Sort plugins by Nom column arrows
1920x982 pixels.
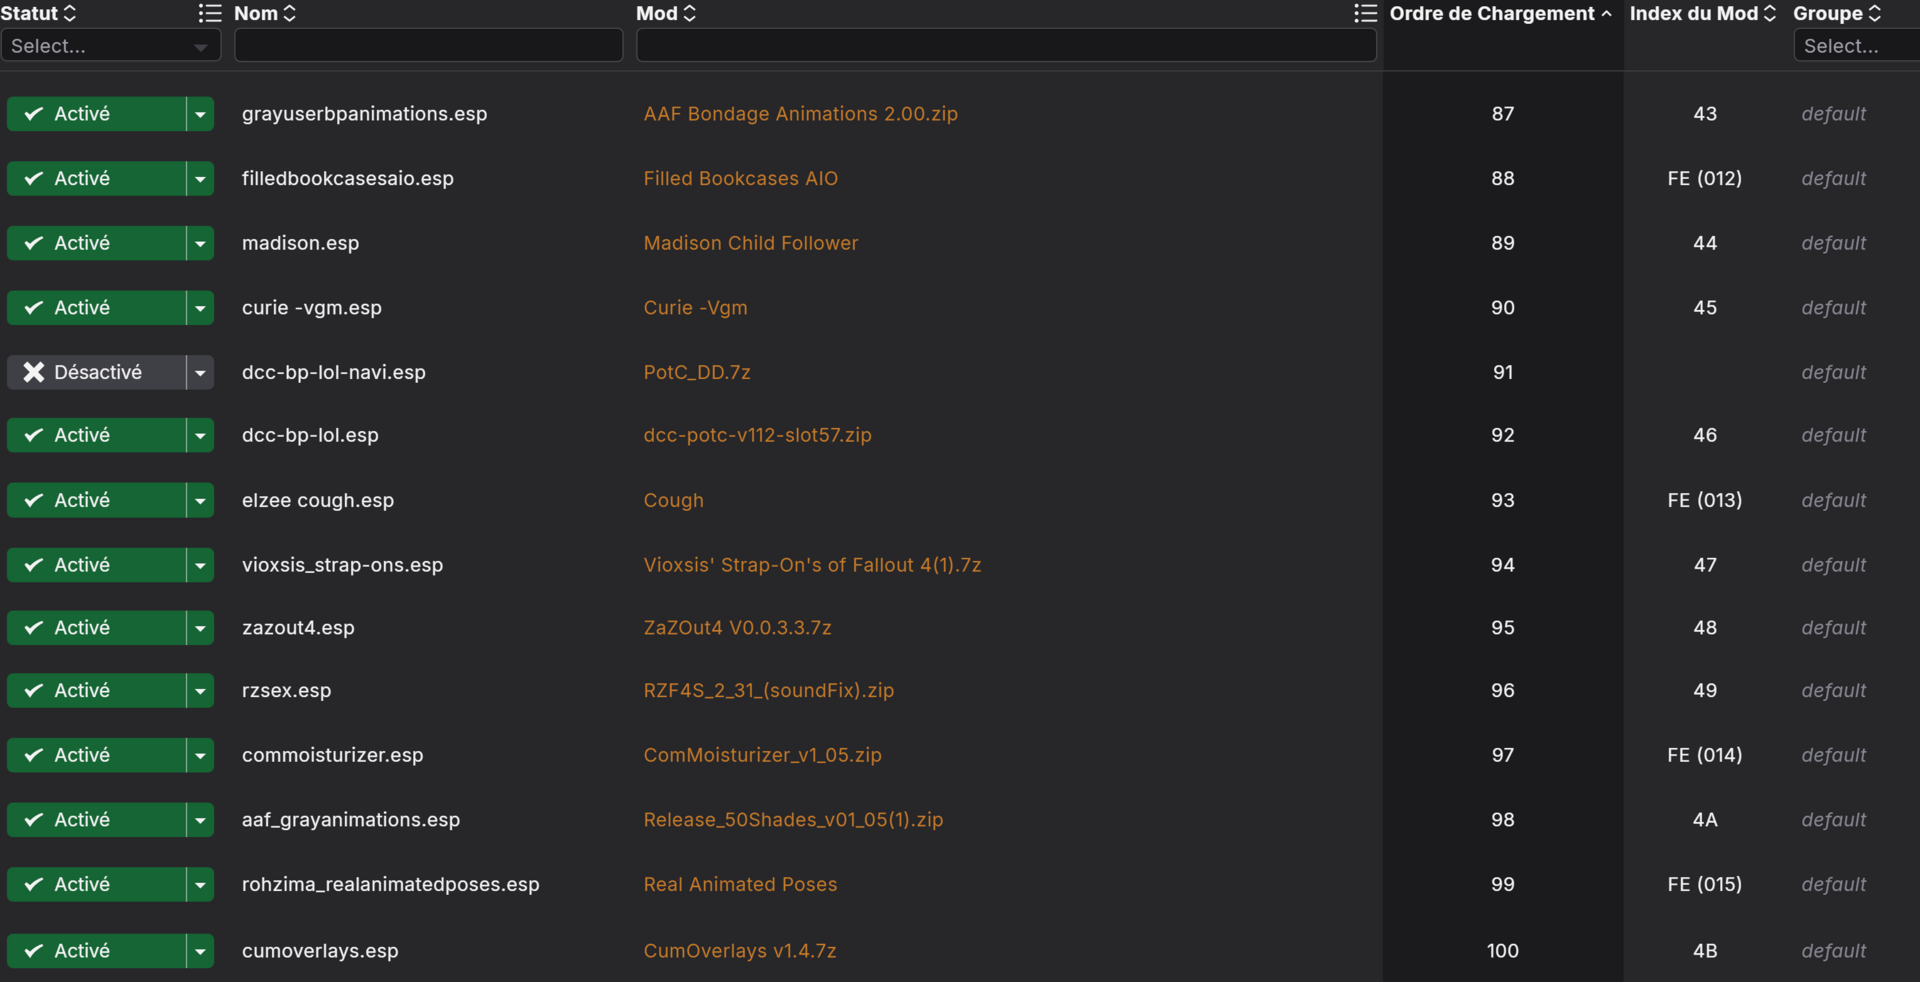pyautogui.click(x=290, y=13)
